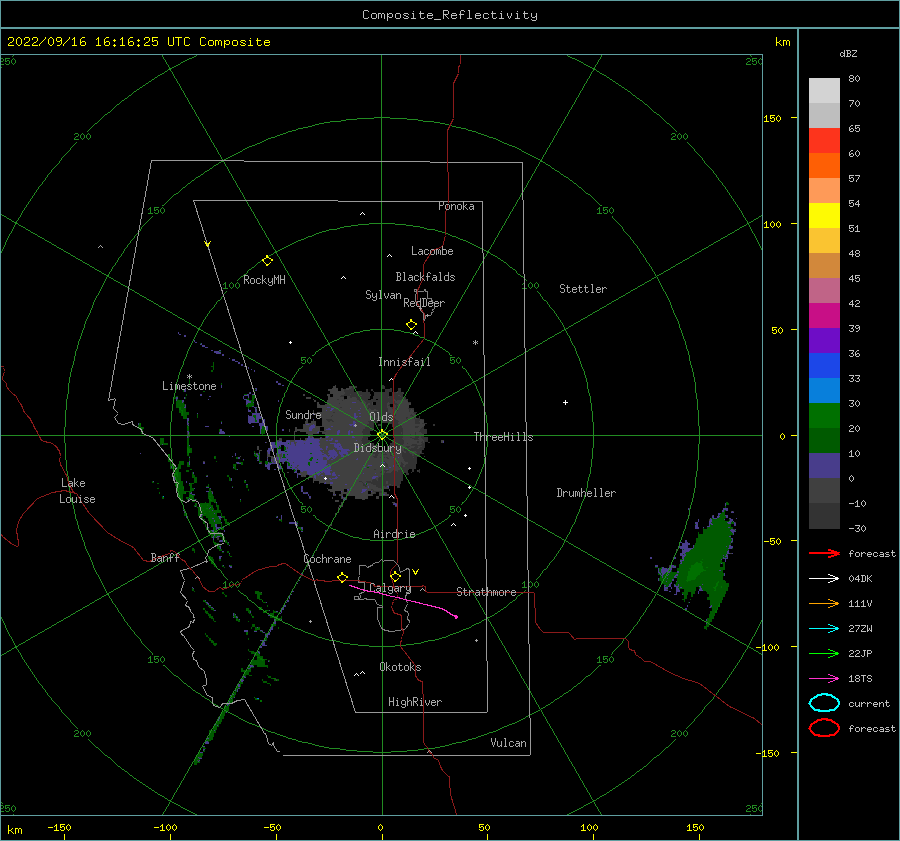This screenshot has width=900, height=841.
Task: Click the cyan current ellipse icon
Action: [824, 703]
